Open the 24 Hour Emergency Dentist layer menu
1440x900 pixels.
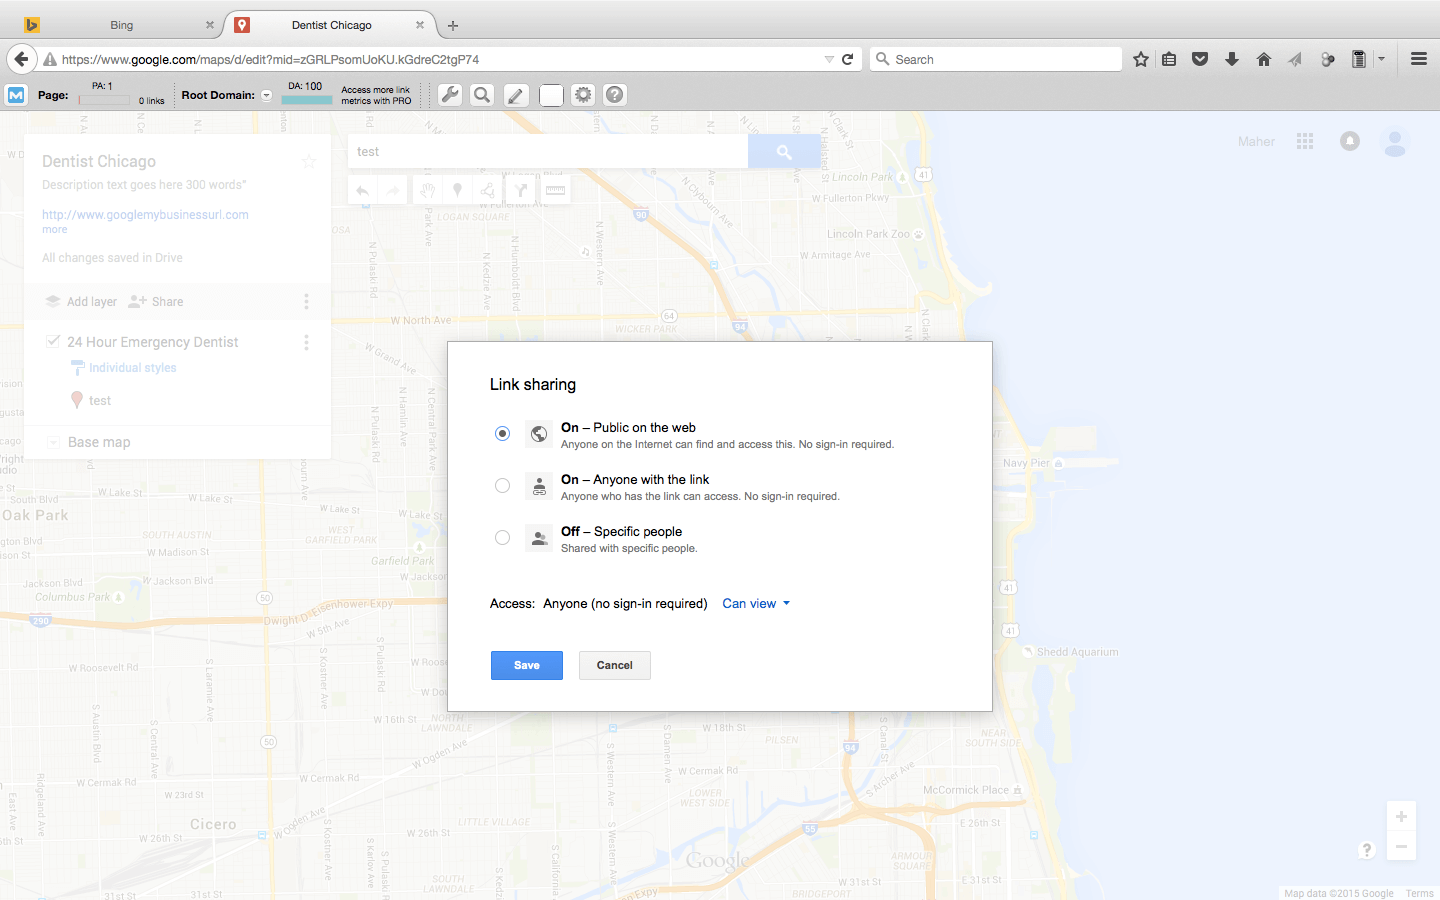point(306,342)
